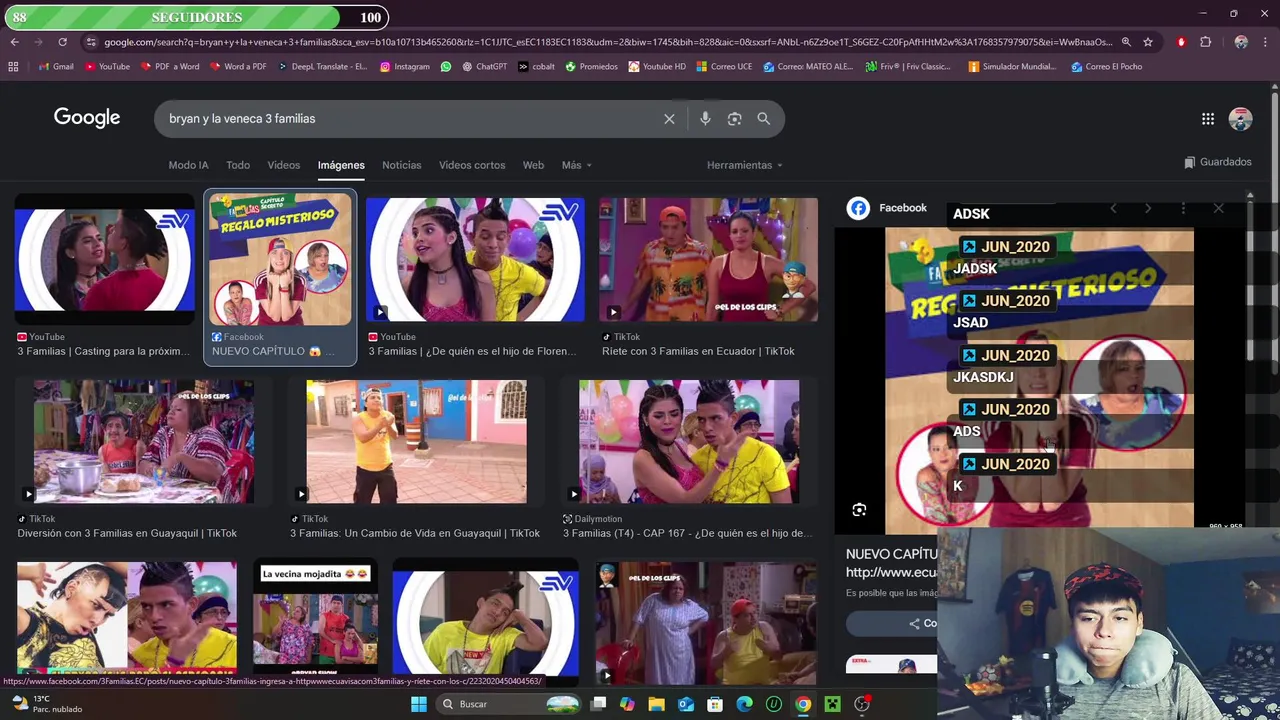Viewport: 1280px width, 720px height.
Task: Open the YouTube bookmark
Action: (107, 67)
